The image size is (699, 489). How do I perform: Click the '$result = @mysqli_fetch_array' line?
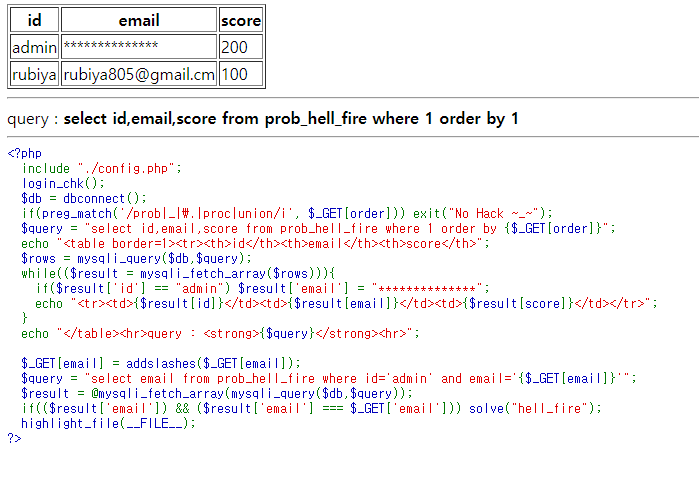click(217, 394)
